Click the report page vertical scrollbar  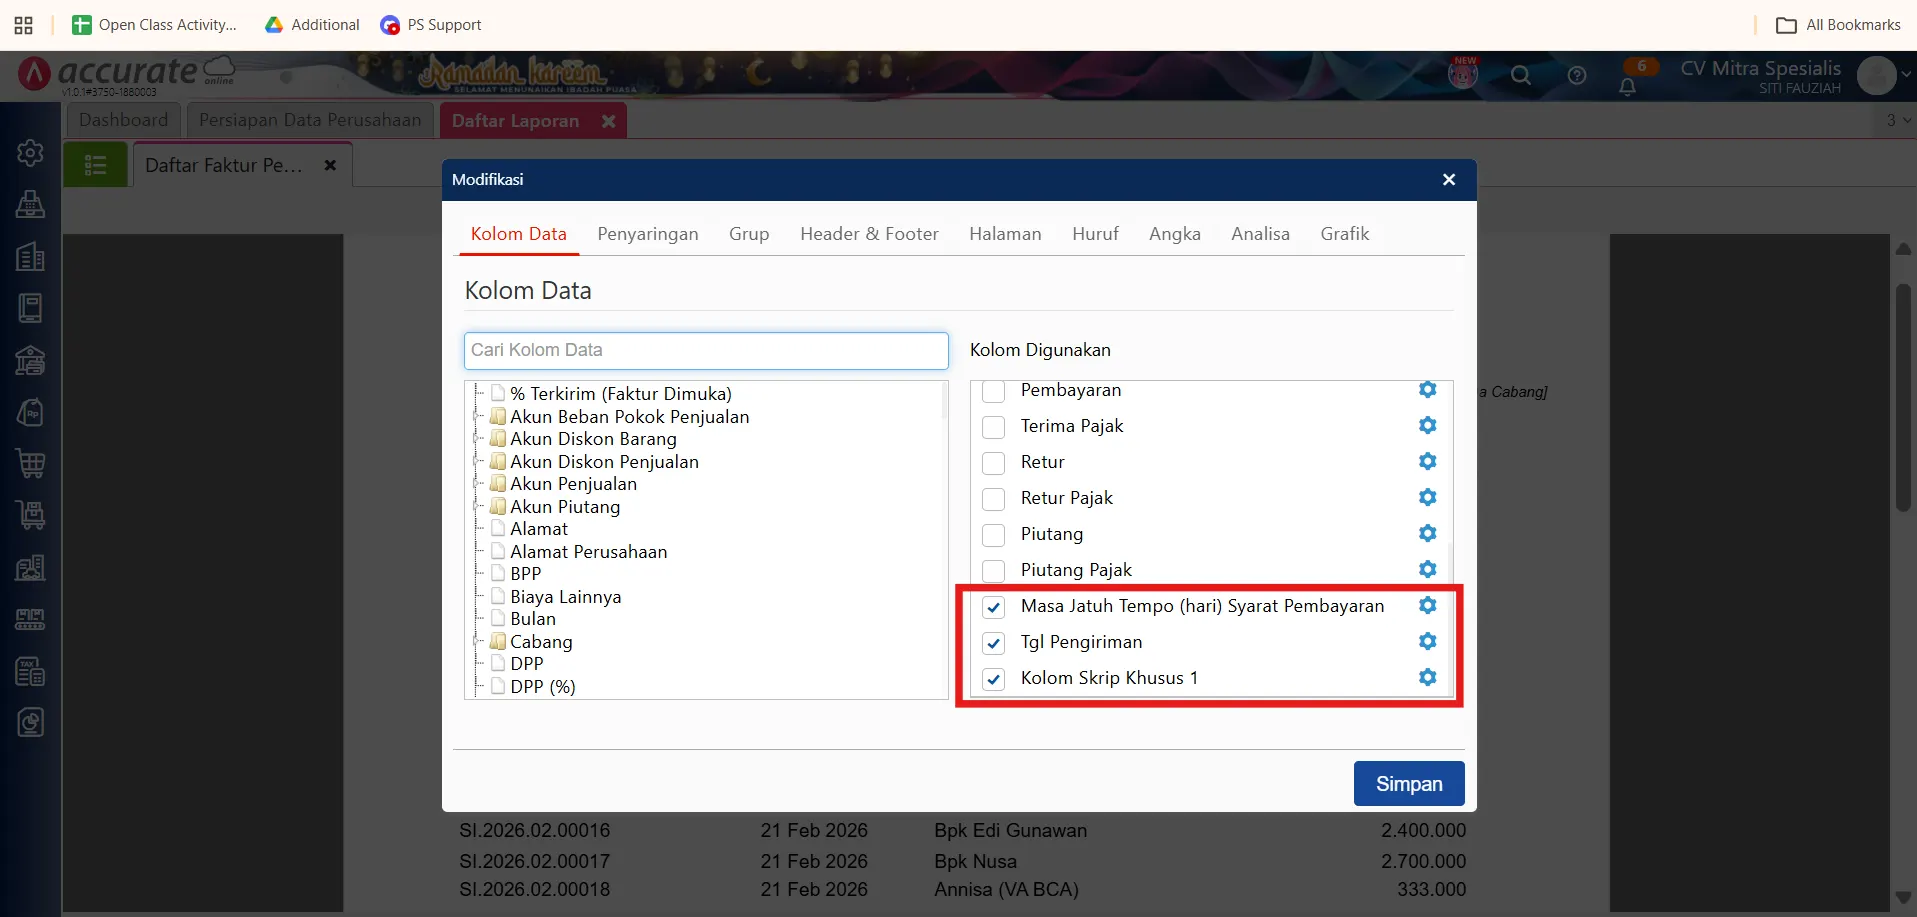1903,400
